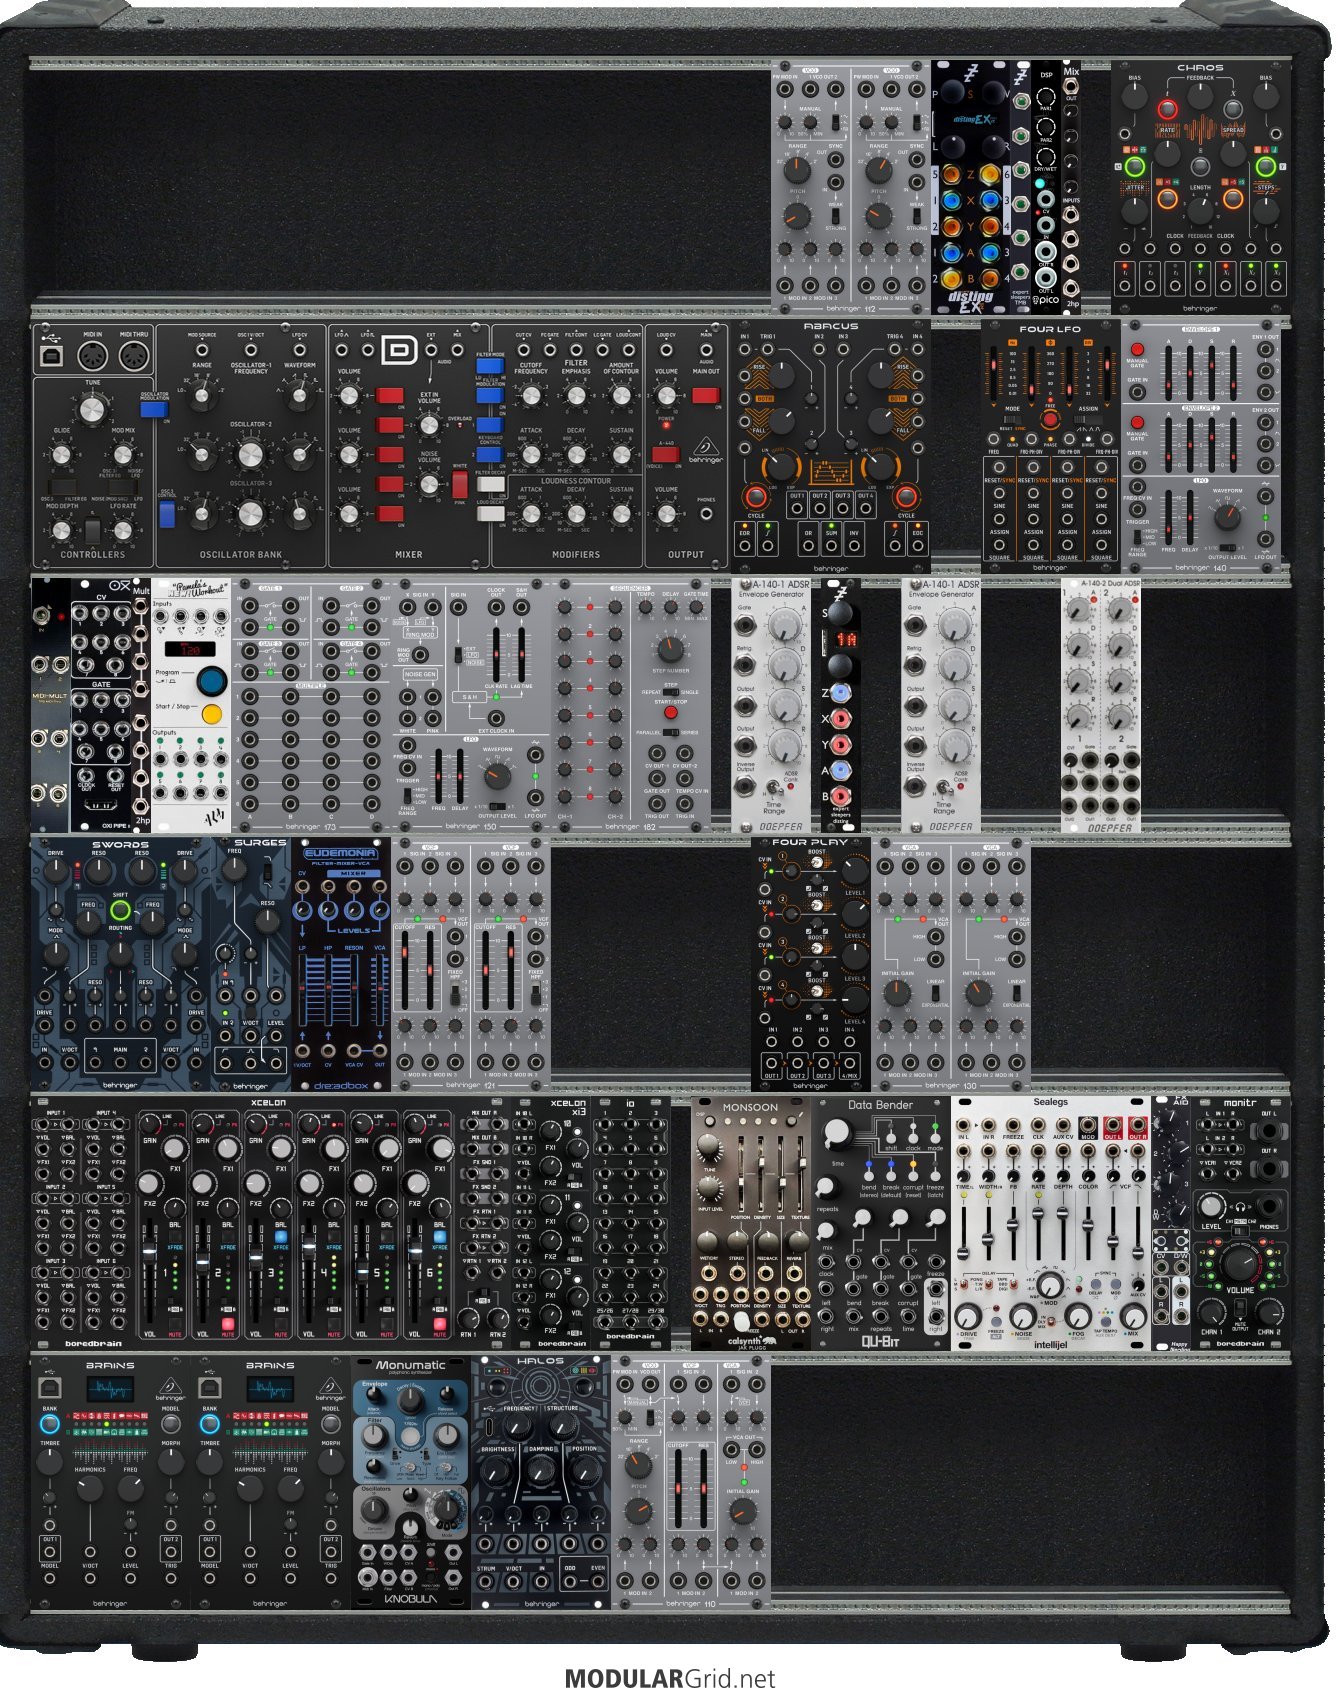Click the CONTROLLERS section label

[x=92, y=554]
